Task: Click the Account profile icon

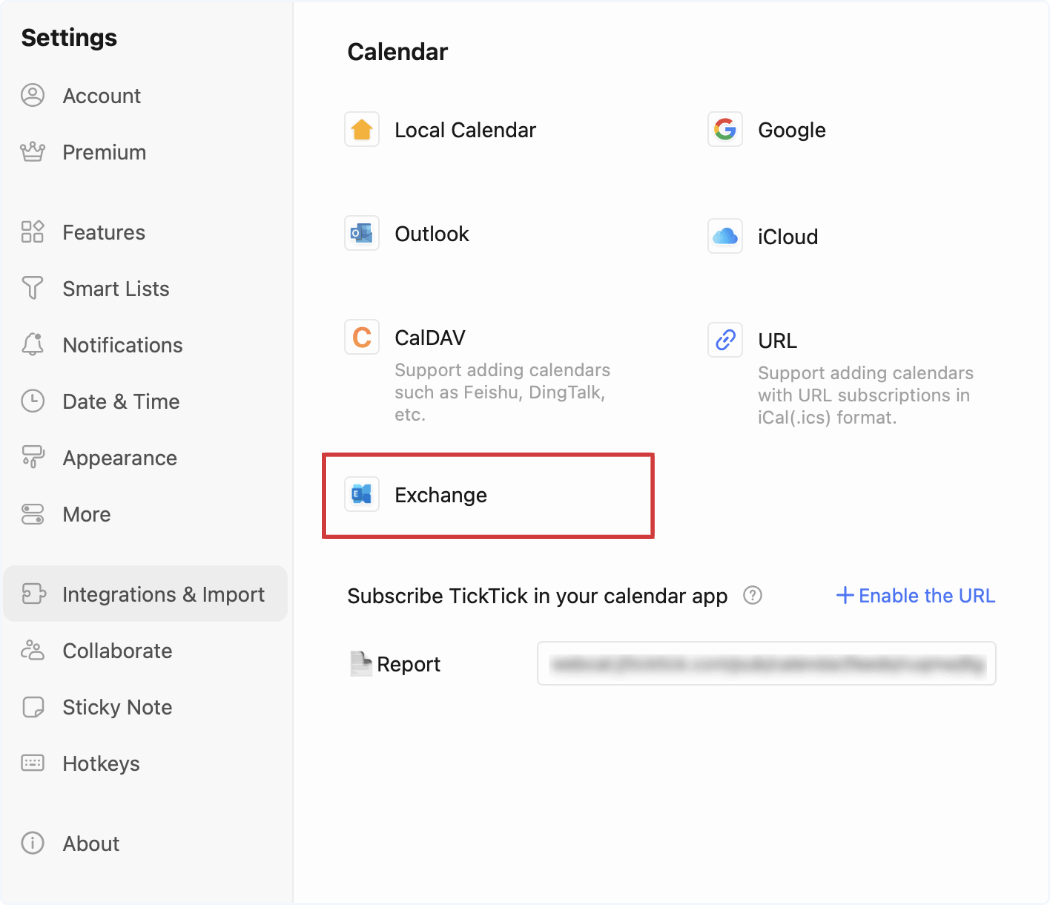Action: 33,95
